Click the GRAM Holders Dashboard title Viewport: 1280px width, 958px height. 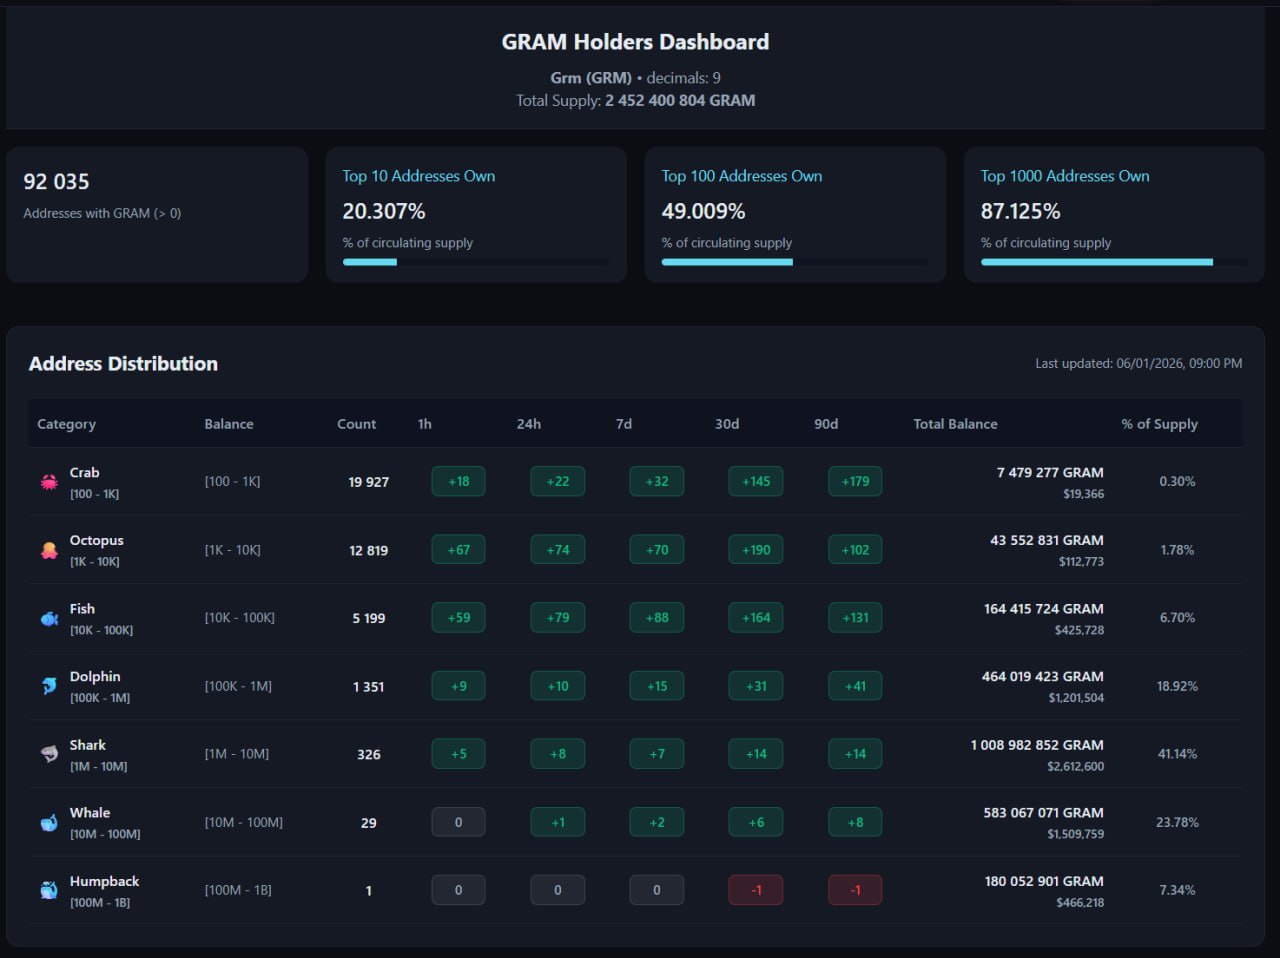pyautogui.click(x=636, y=42)
